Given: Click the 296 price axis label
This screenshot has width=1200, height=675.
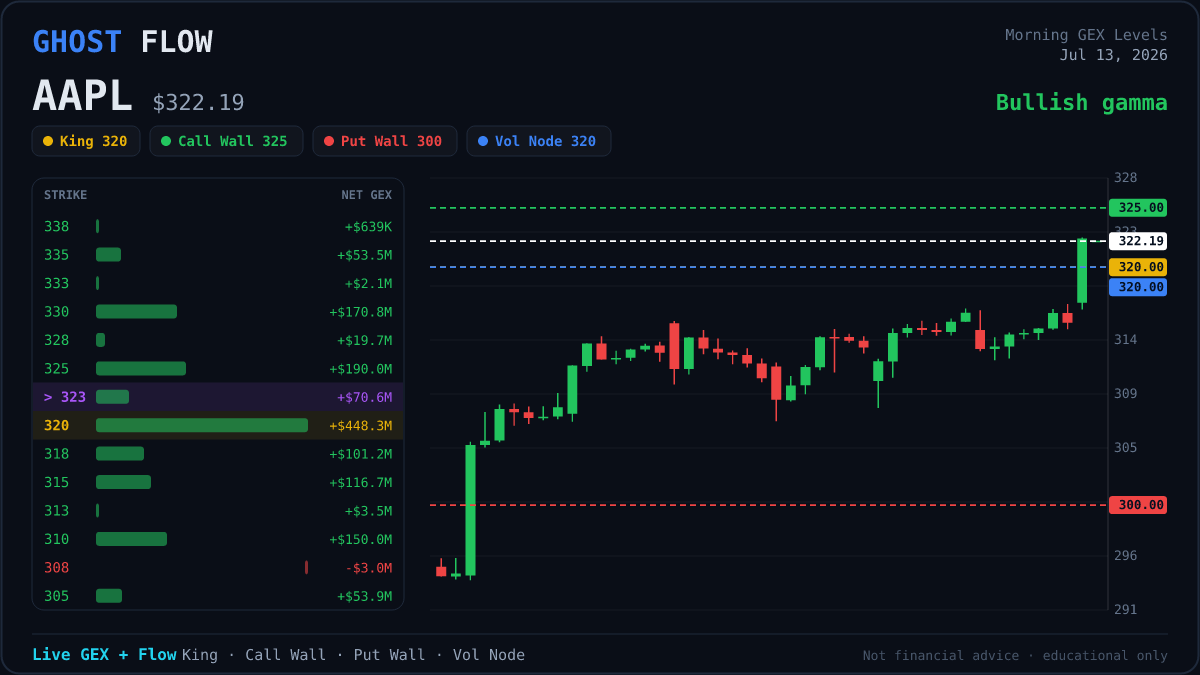Looking at the screenshot, I should tap(1125, 556).
